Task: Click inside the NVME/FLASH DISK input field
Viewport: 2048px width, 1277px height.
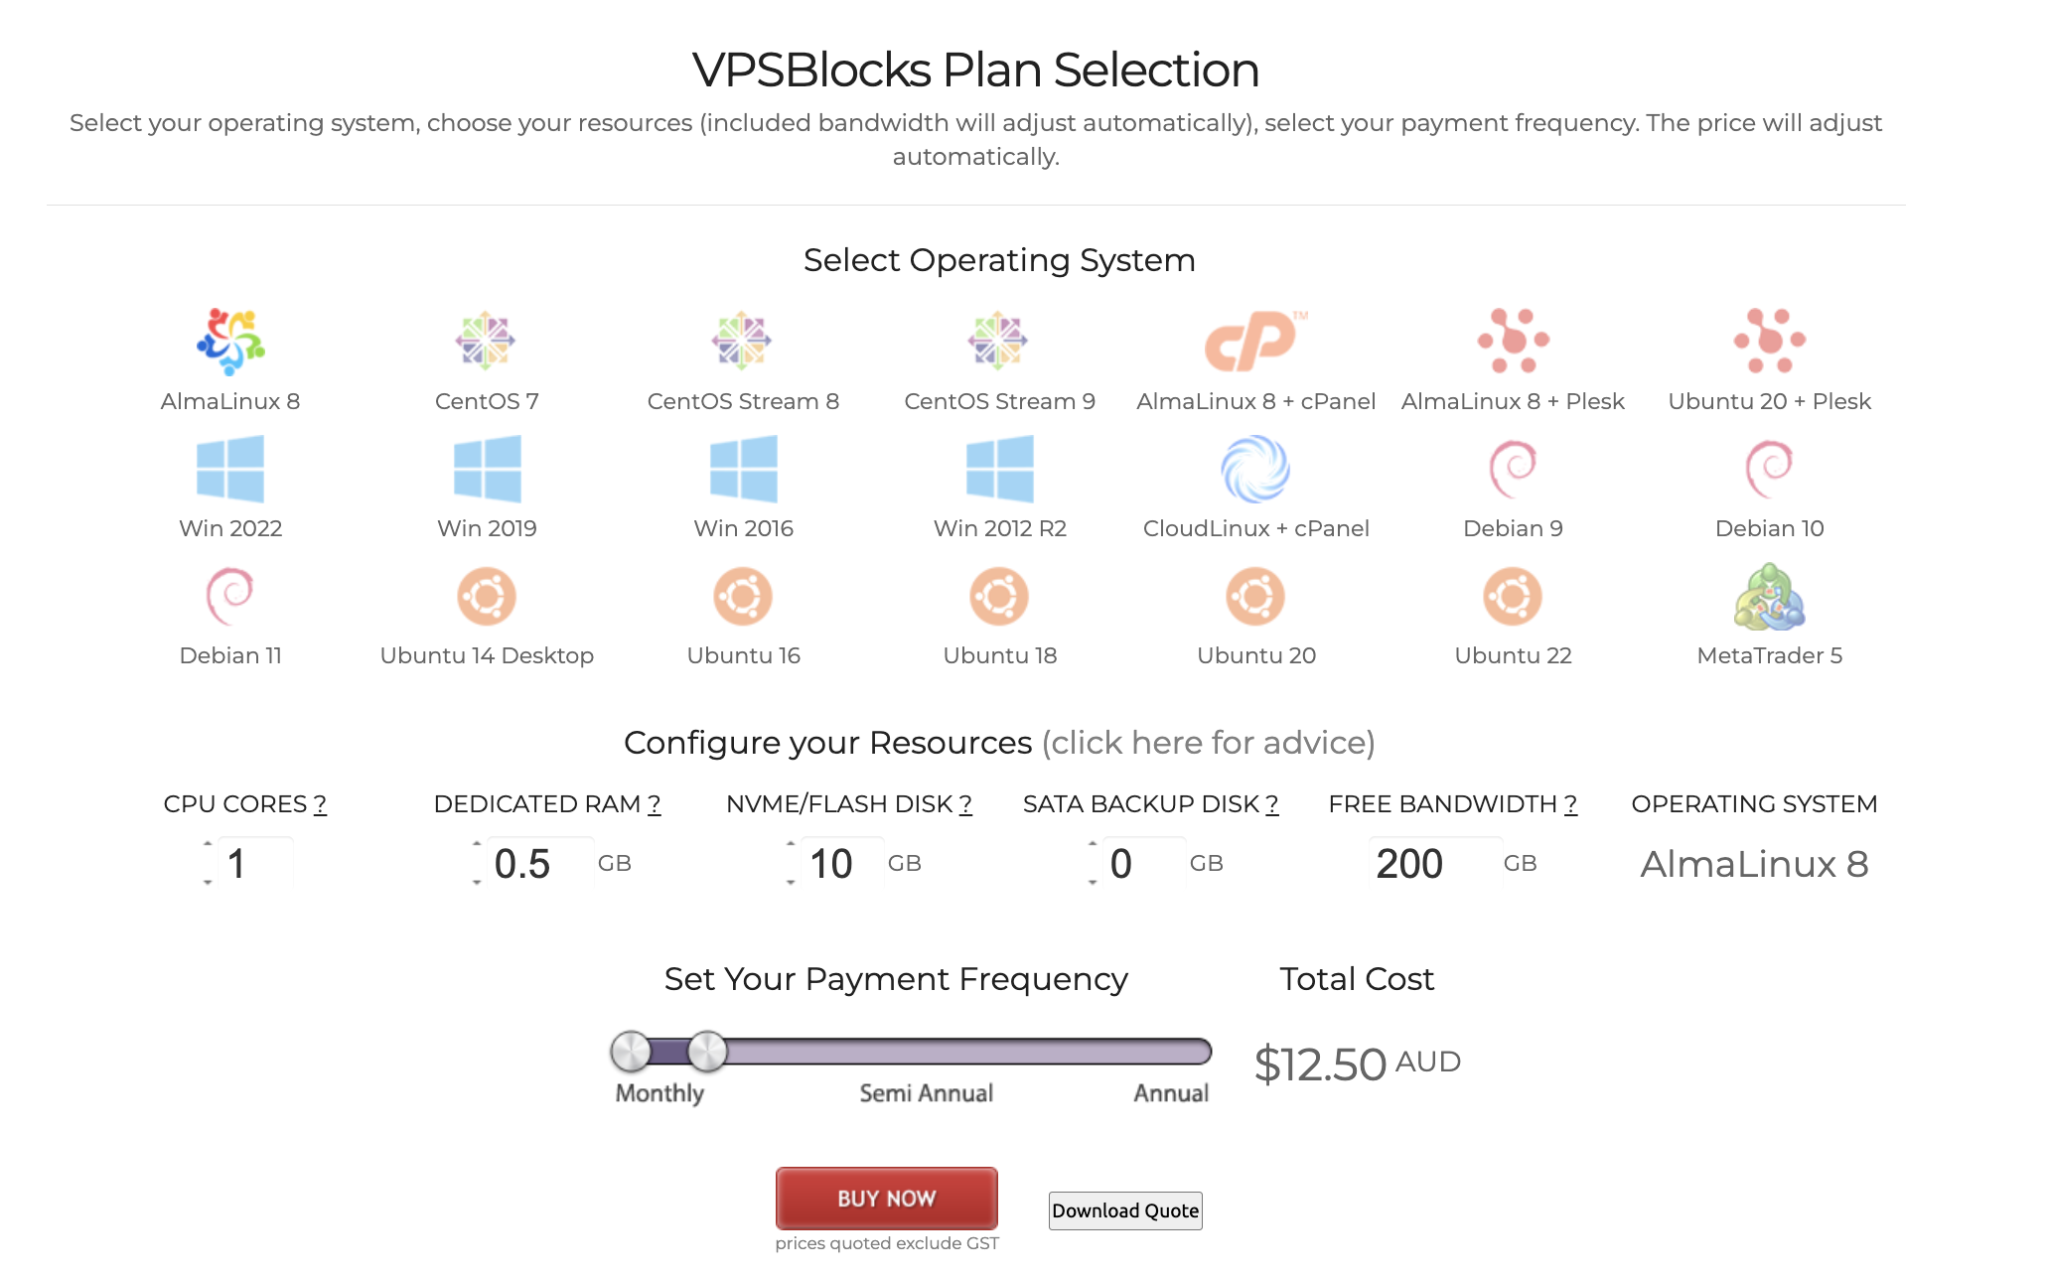Action: point(838,863)
